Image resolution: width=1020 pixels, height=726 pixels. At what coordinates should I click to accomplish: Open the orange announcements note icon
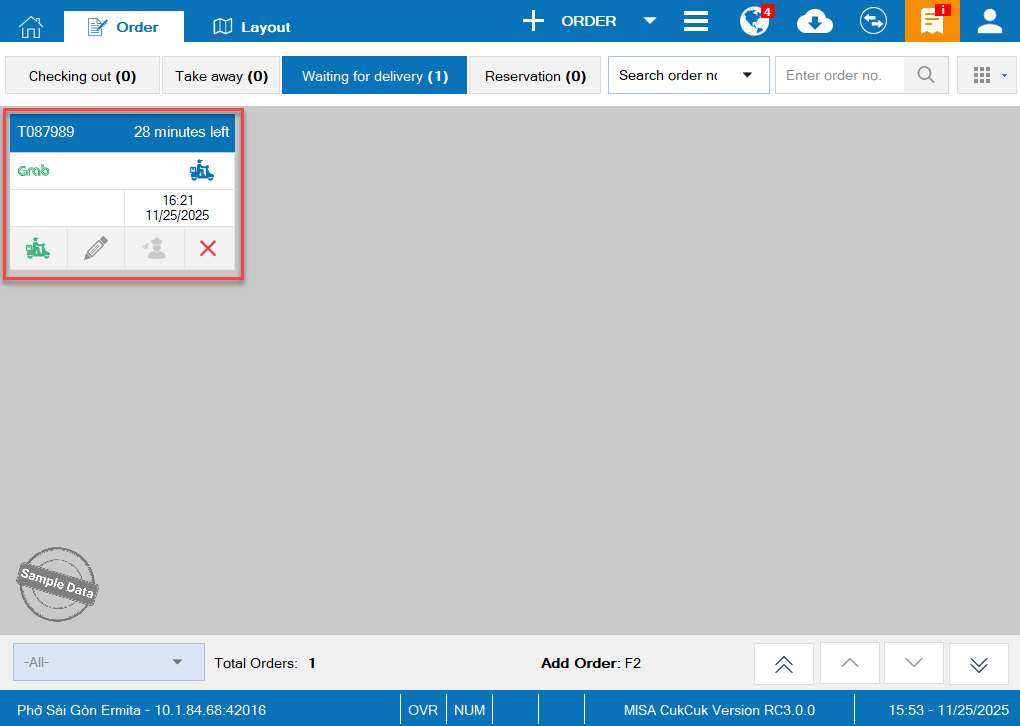point(932,21)
